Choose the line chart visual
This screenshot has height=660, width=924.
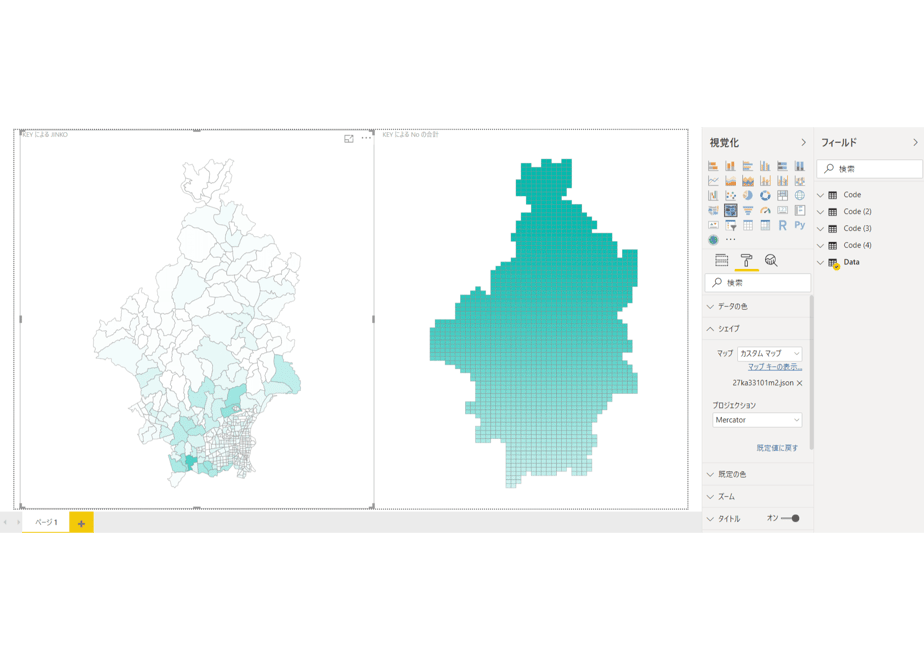pyautogui.click(x=713, y=181)
